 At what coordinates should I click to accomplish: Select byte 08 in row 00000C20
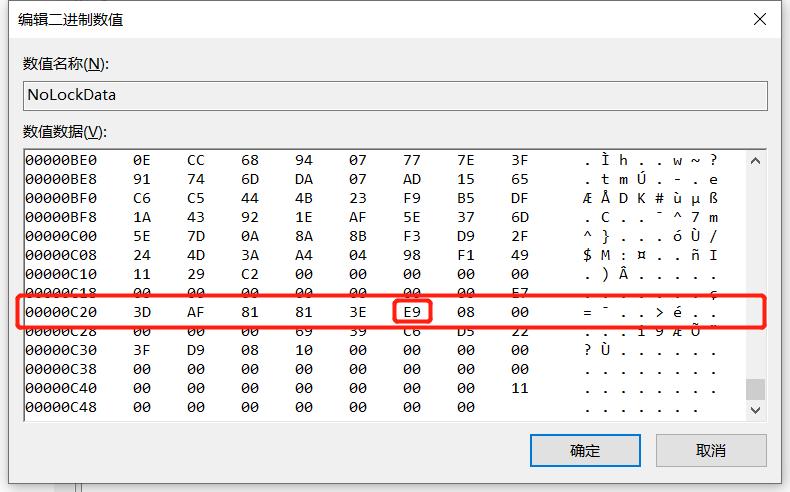tap(466, 312)
